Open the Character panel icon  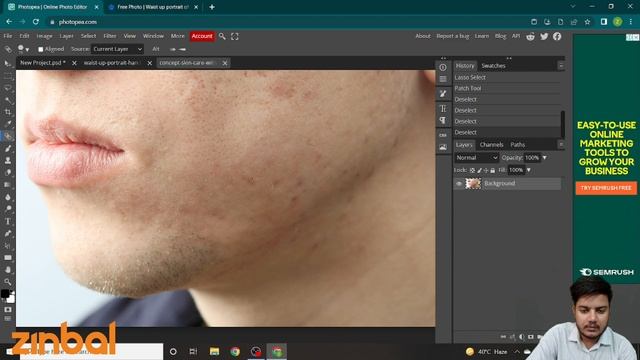(x=443, y=109)
